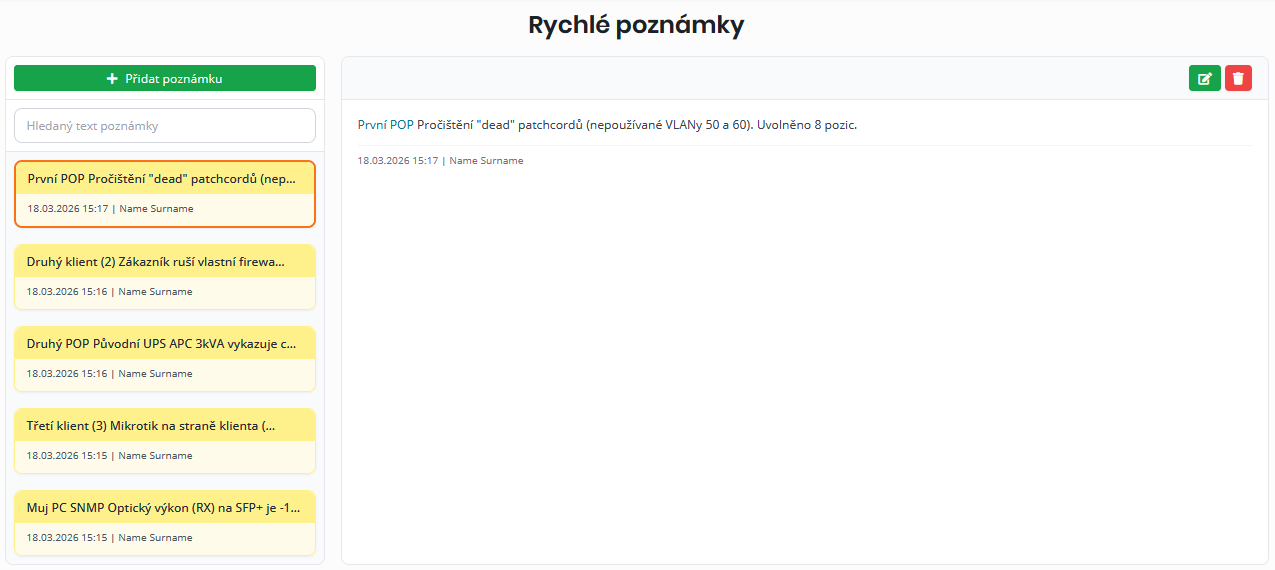Follow the "První POP" link in note detail
Screen dimensions: 1275x570
point(385,125)
